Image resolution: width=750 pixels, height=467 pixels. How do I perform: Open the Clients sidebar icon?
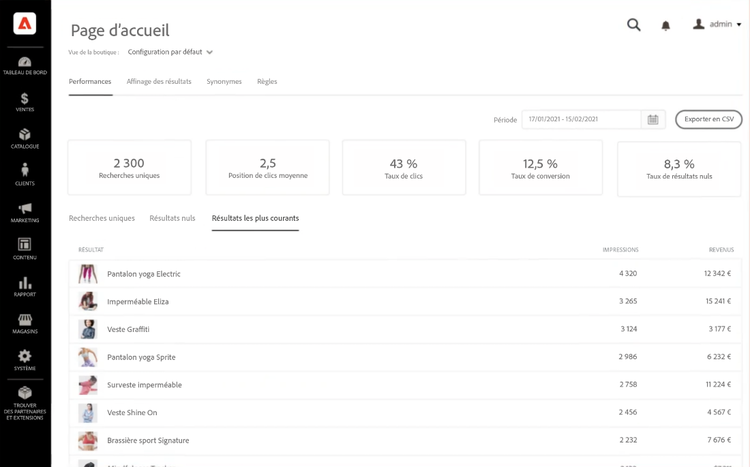pos(25,172)
